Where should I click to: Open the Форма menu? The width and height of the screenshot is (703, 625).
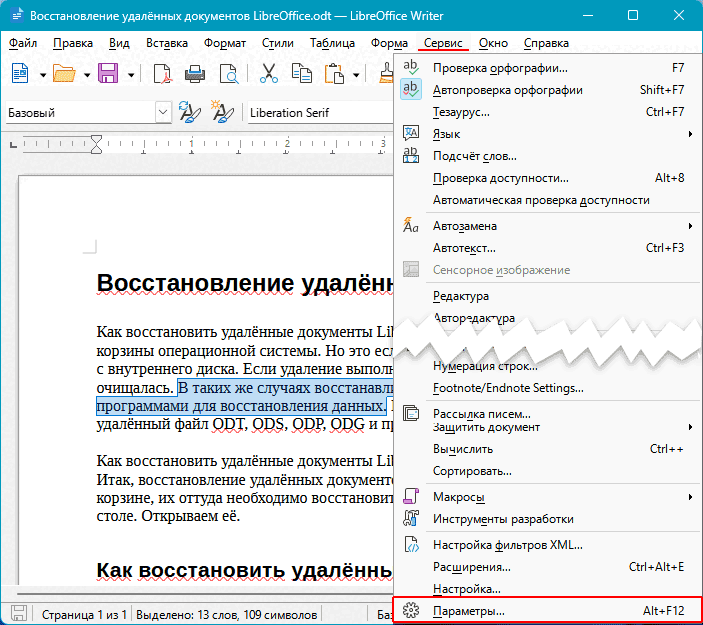pos(389,43)
